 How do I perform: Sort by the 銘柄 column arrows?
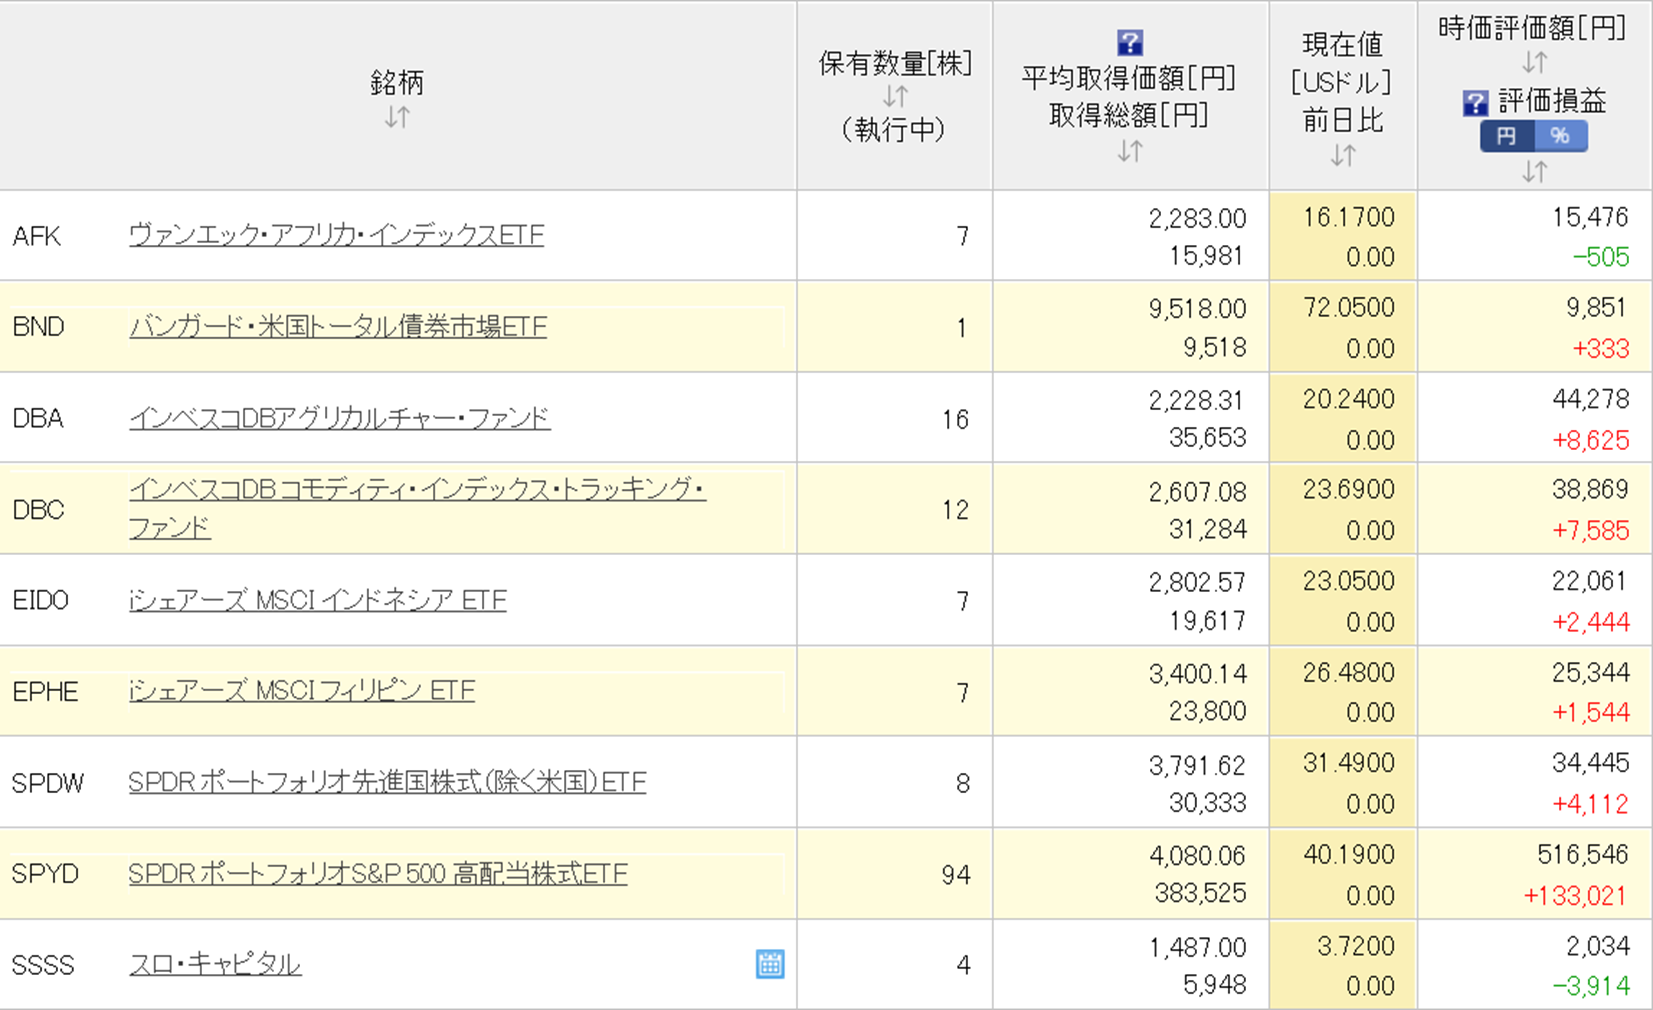coord(397,117)
